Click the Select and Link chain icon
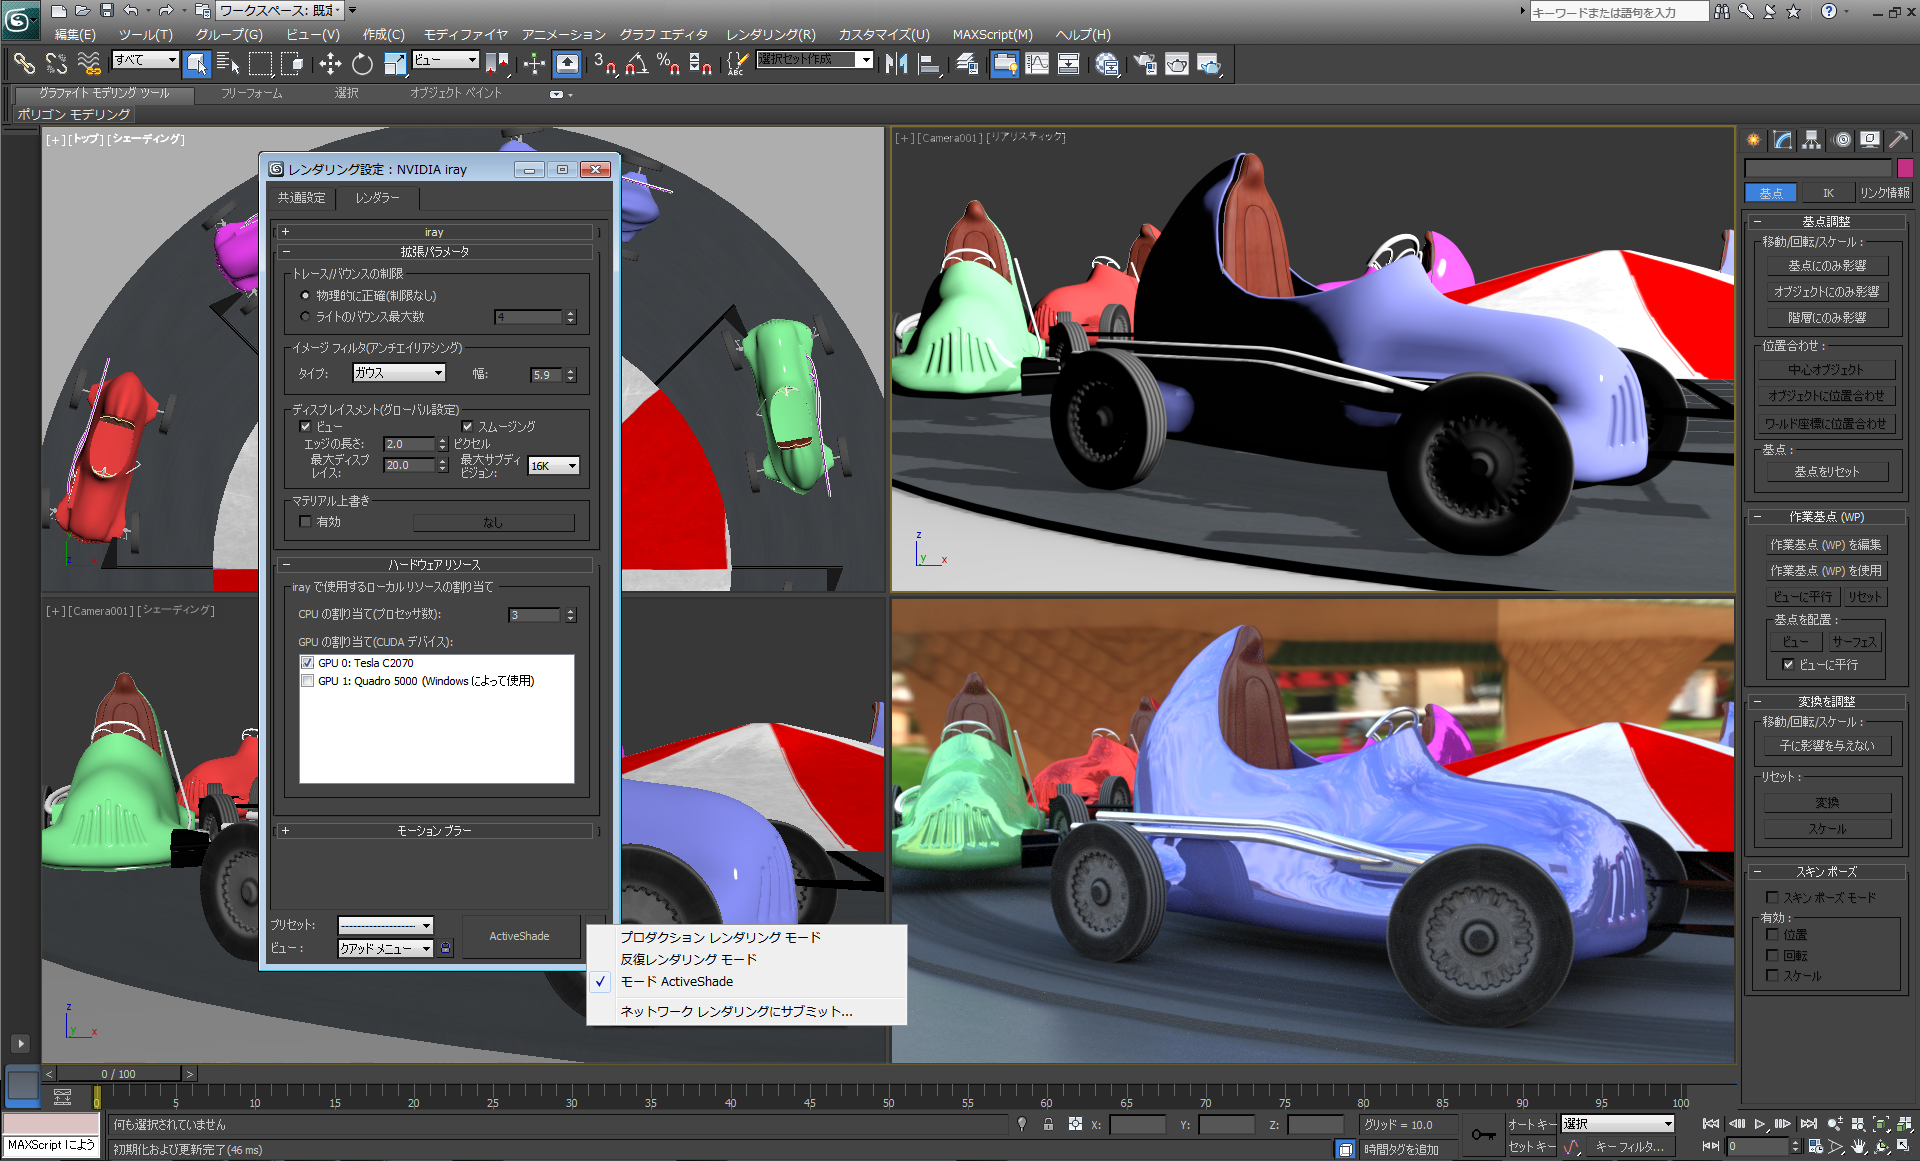1920x1161 pixels. [24, 64]
